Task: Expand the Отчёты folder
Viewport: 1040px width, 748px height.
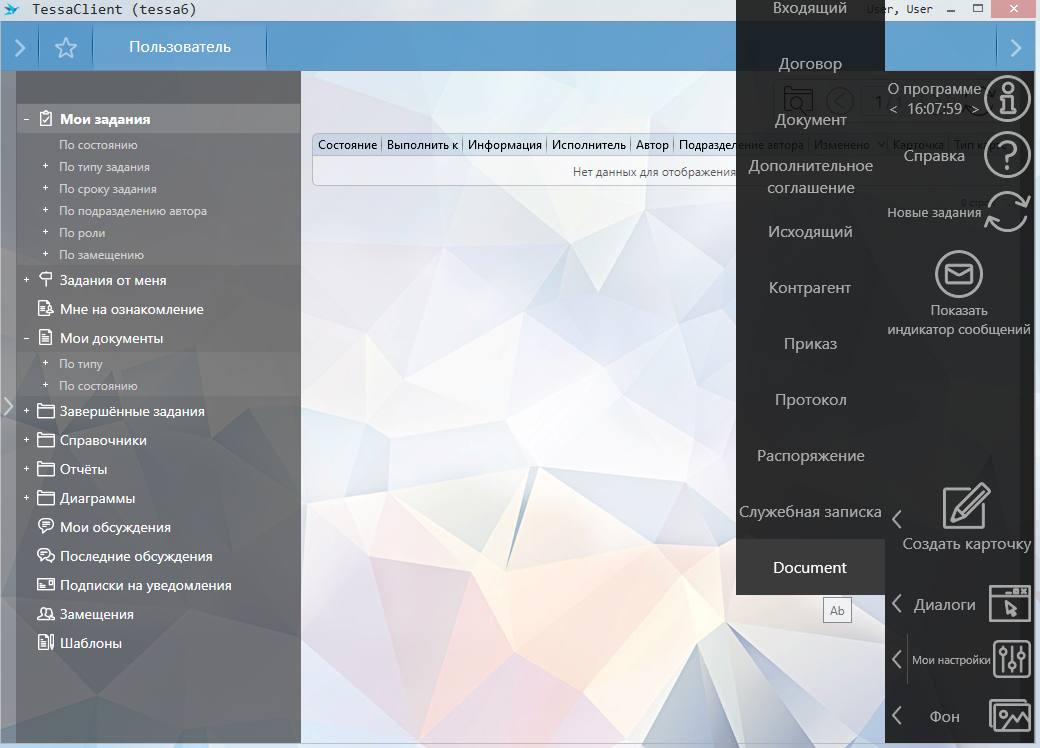Action: 27,469
